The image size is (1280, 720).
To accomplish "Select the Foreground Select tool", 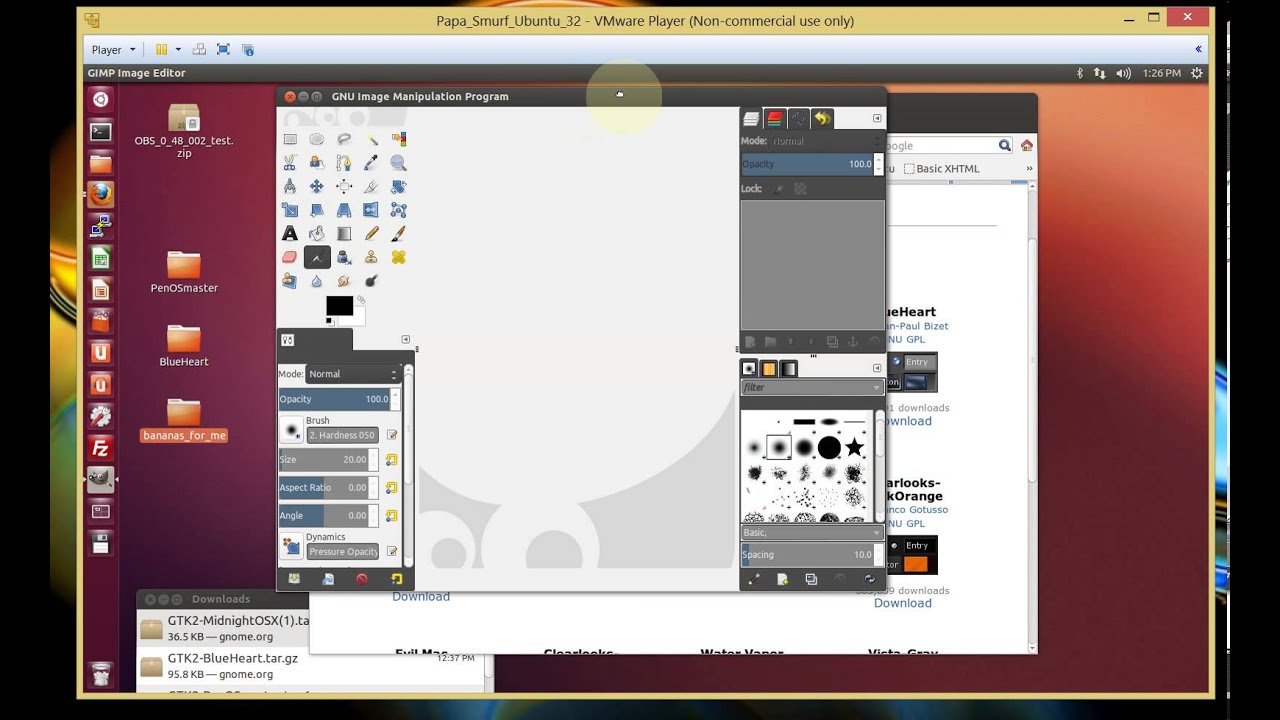I will point(317,163).
